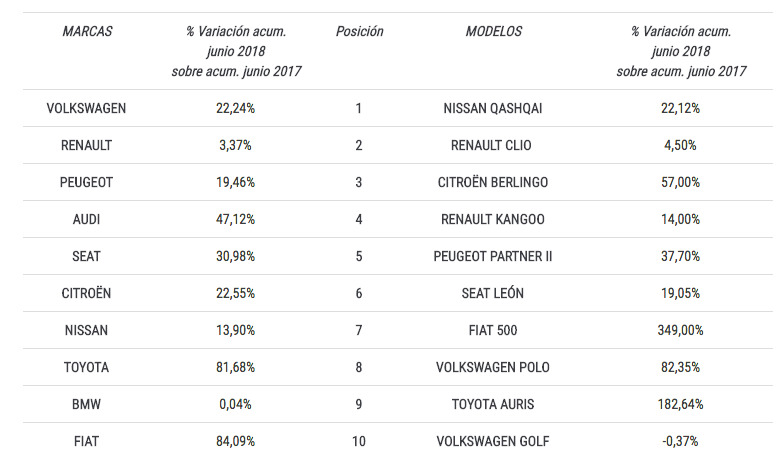Select the Posición column header
The height and width of the screenshot is (464, 777).
[x=359, y=31]
